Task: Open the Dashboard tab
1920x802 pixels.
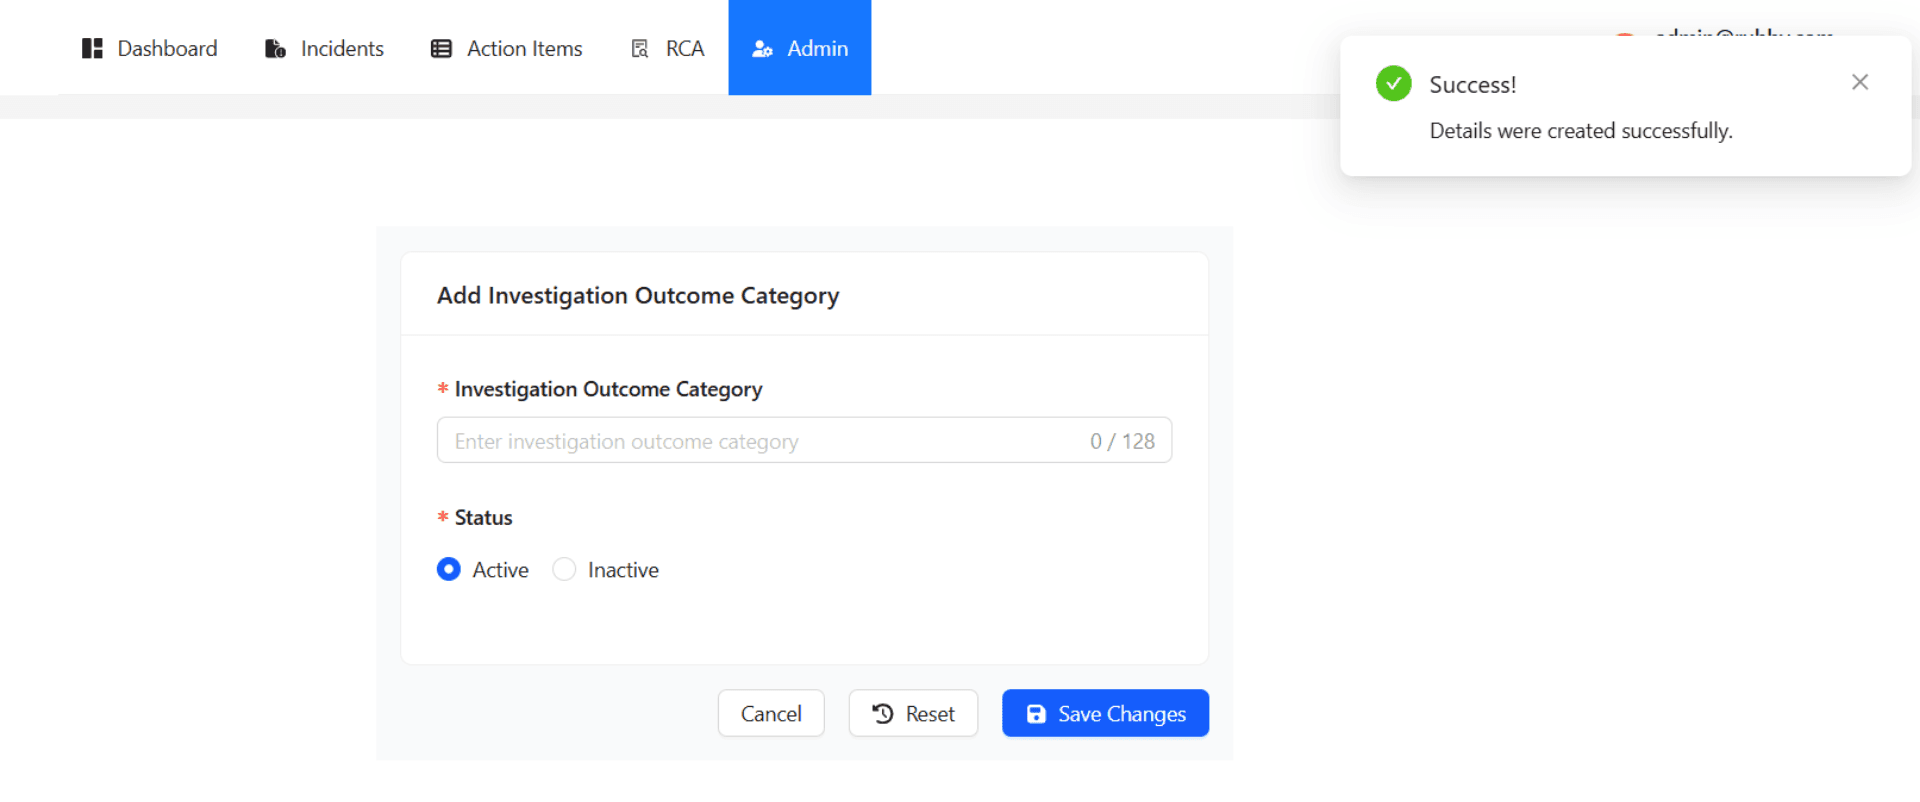Action: click(149, 48)
